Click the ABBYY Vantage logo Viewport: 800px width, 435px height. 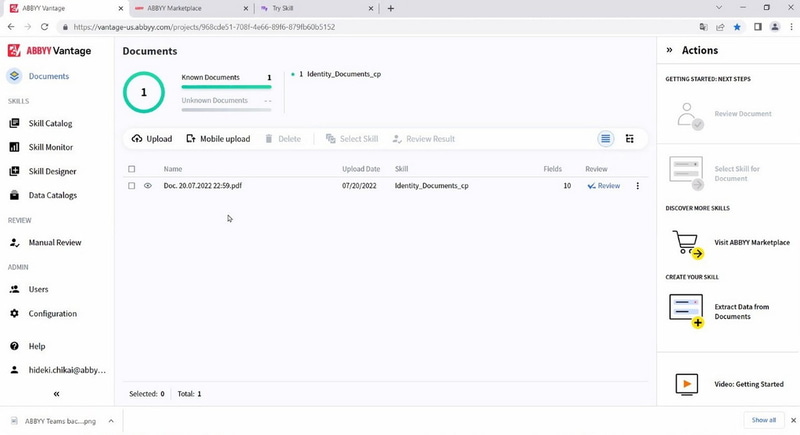(x=49, y=50)
